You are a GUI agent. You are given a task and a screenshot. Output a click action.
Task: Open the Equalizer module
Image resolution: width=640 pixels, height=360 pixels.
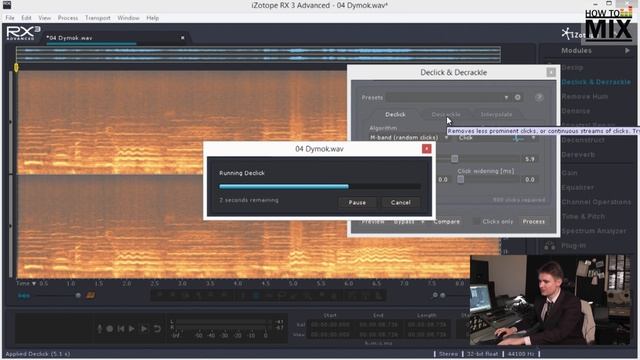(x=578, y=187)
